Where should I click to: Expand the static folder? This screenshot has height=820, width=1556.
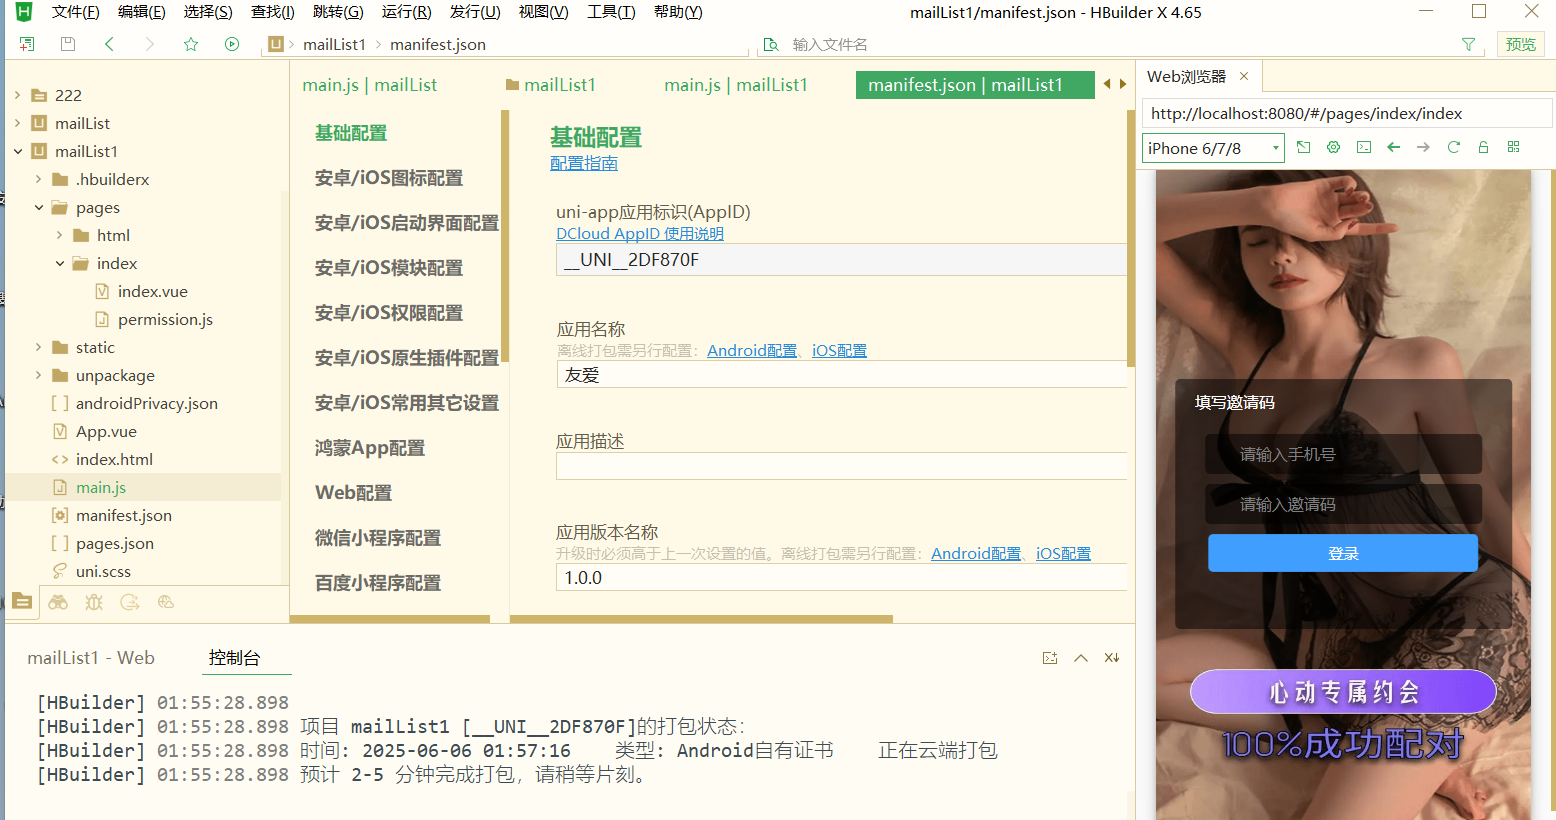39,347
